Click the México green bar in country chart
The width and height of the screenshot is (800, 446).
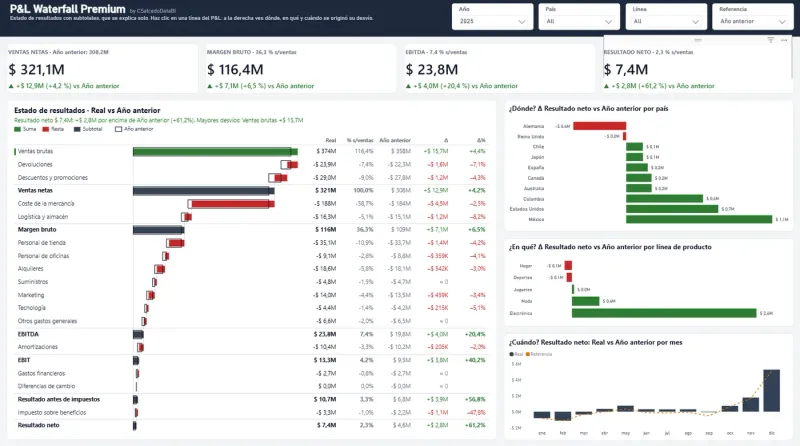point(699,219)
